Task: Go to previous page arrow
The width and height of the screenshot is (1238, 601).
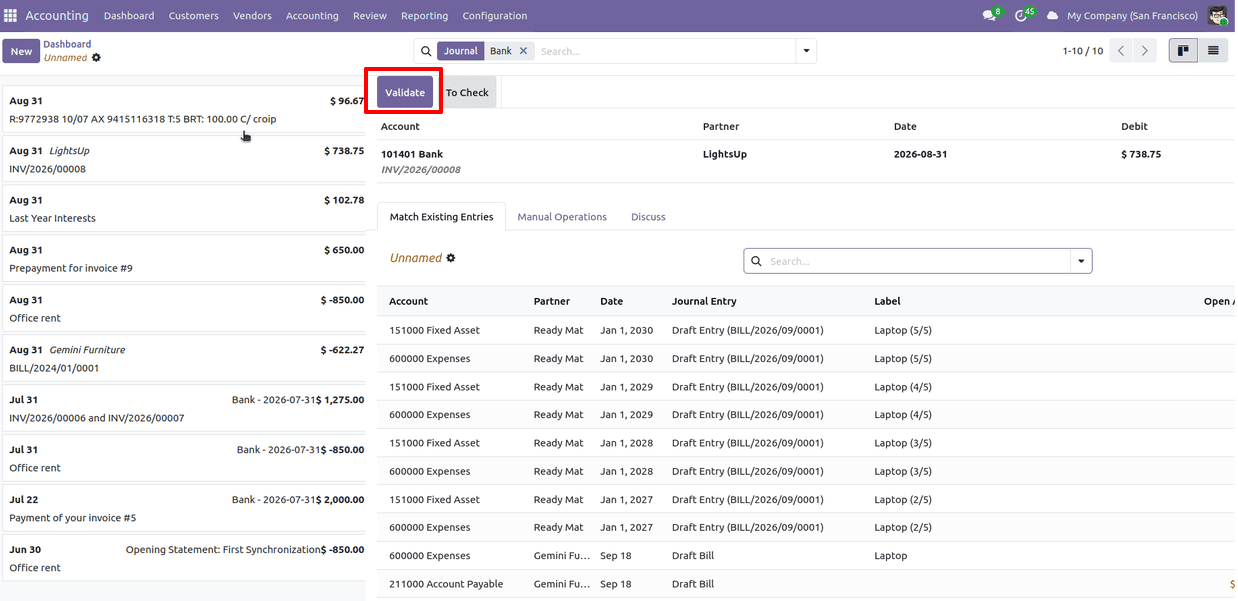Action: (x=1121, y=51)
